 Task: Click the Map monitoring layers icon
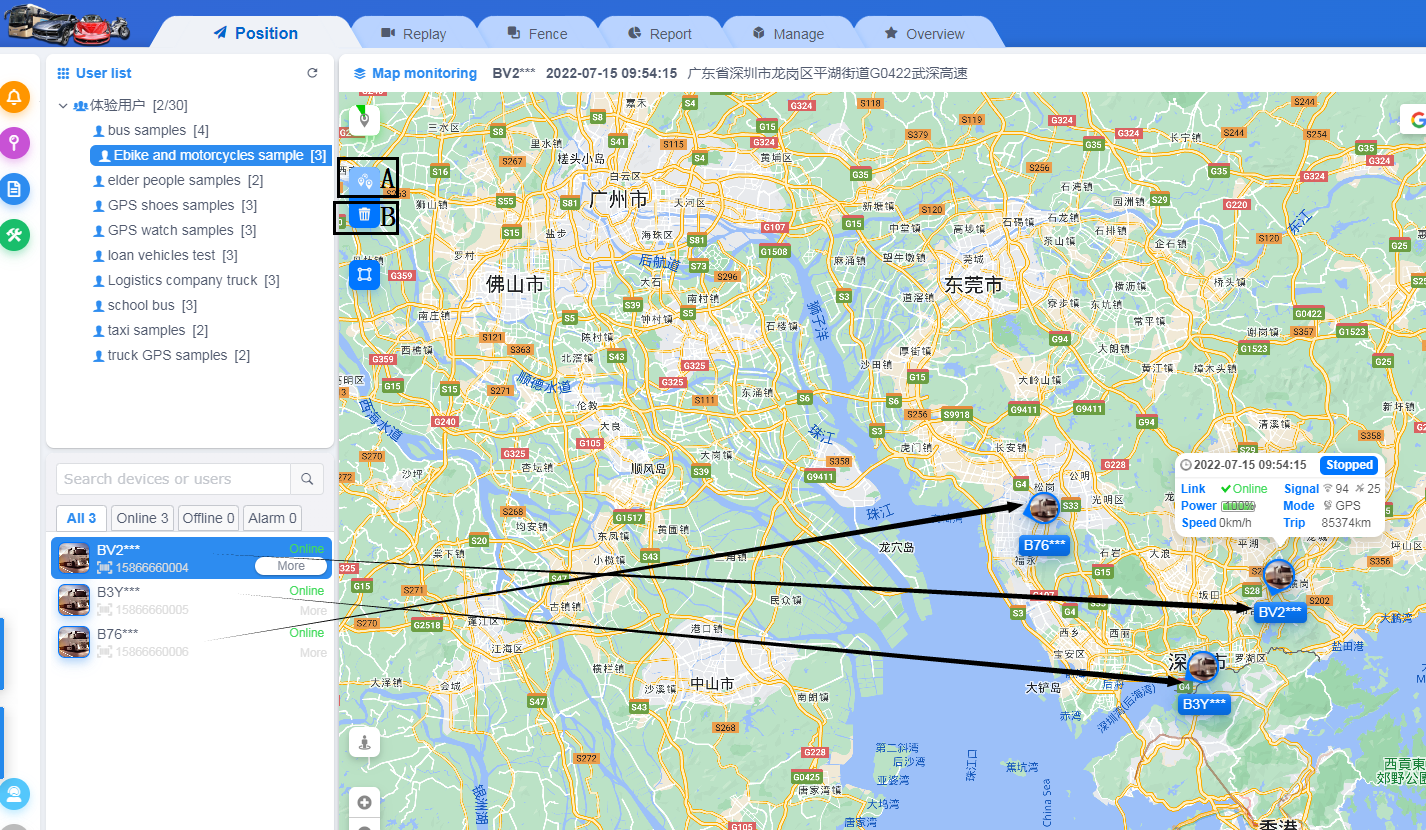pos(360,73)
